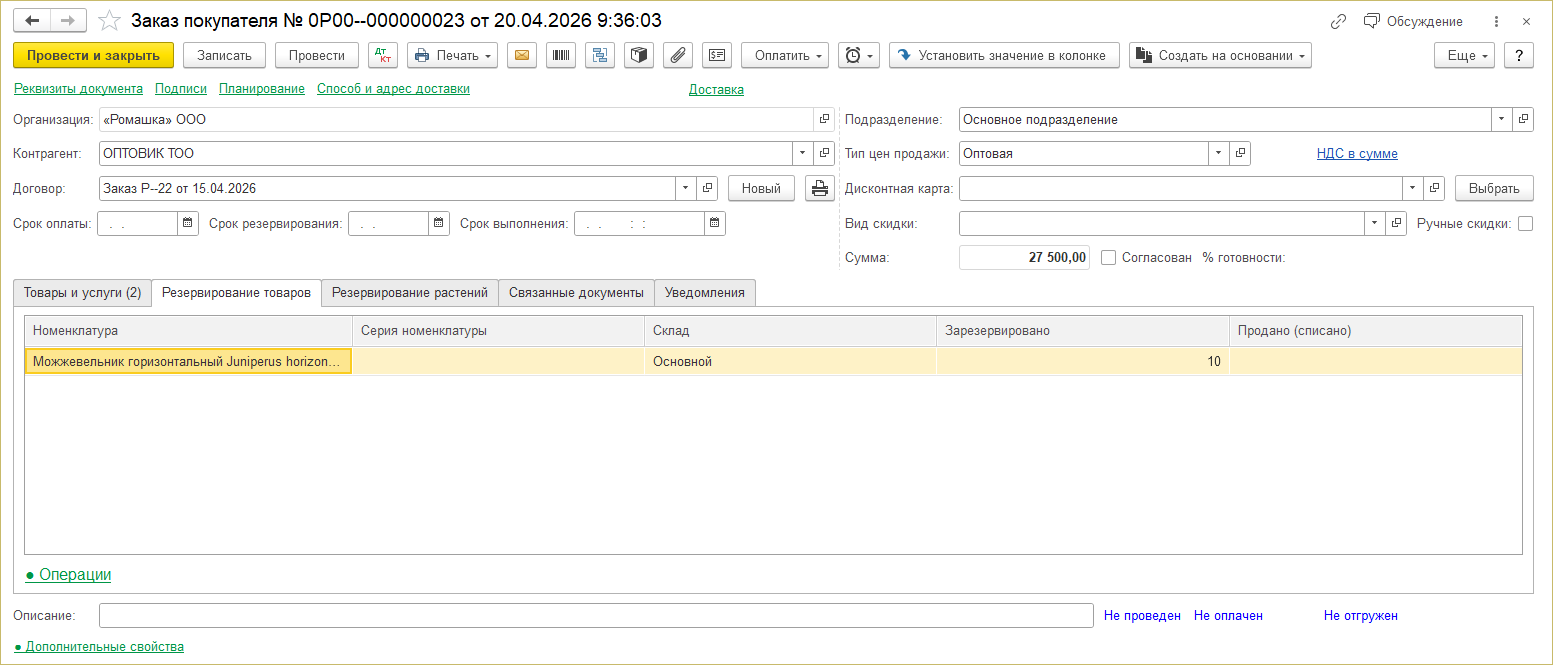The height and width of the screenshot is (665, 1553).
Task: Expand the Контрагент dropdown
Action: (802, 154)
